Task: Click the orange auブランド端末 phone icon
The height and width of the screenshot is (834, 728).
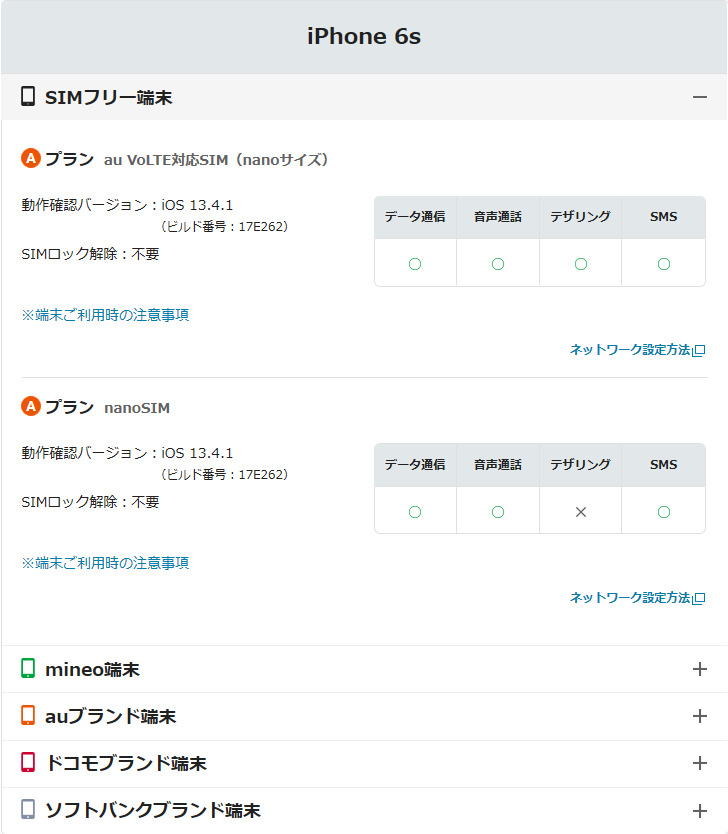Action: coord(28,716)
